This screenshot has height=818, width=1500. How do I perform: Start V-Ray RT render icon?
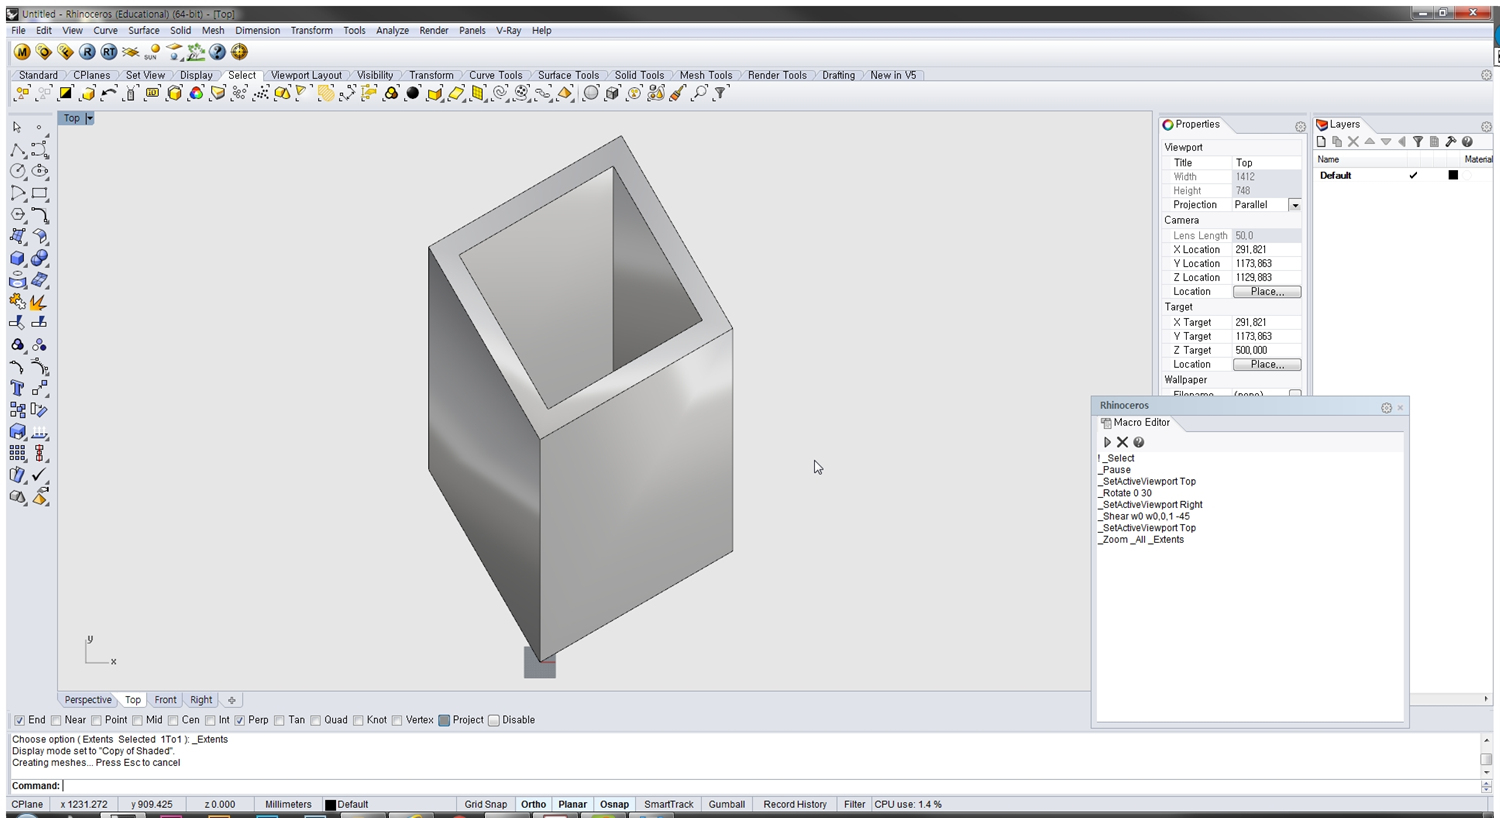[109, 52]
